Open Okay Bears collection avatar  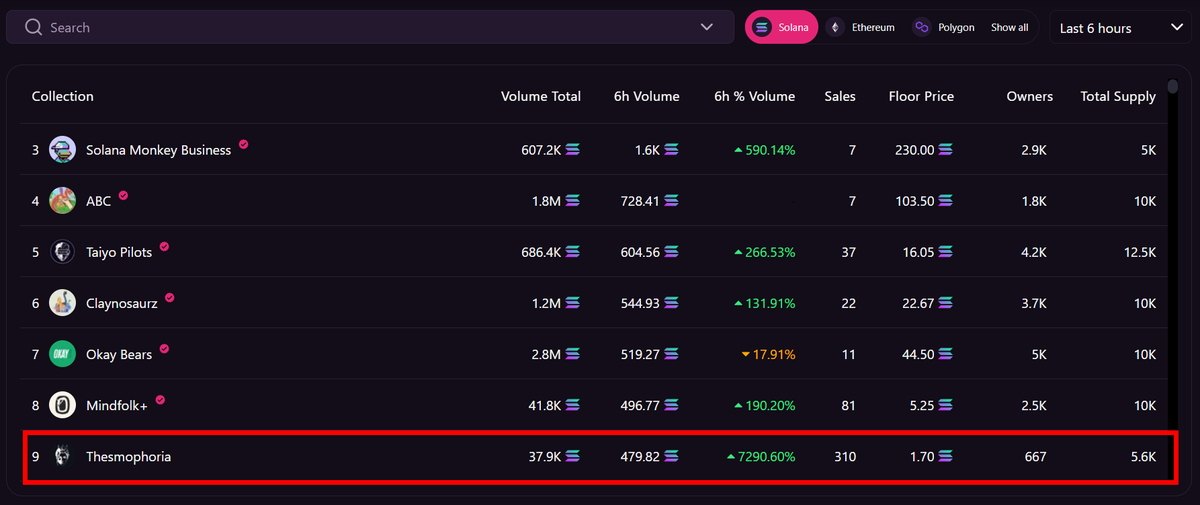tap(62, 354)
